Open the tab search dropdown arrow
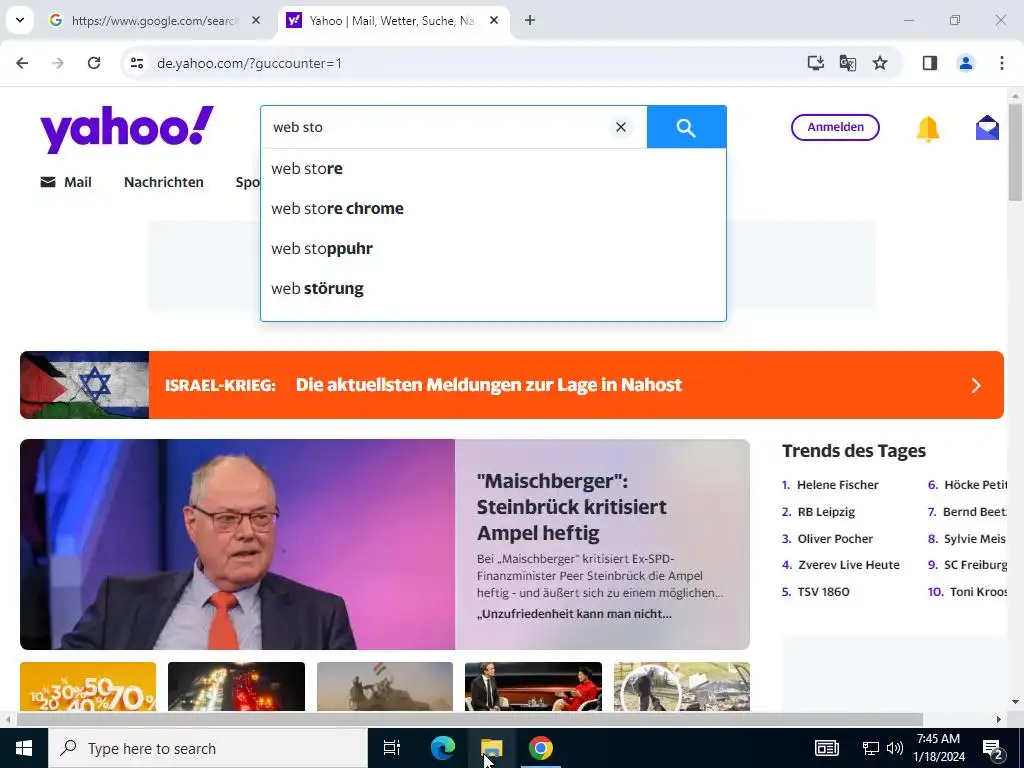This screenshot has width=1024, height=768. pyautogui.click(x=20, y=20)
